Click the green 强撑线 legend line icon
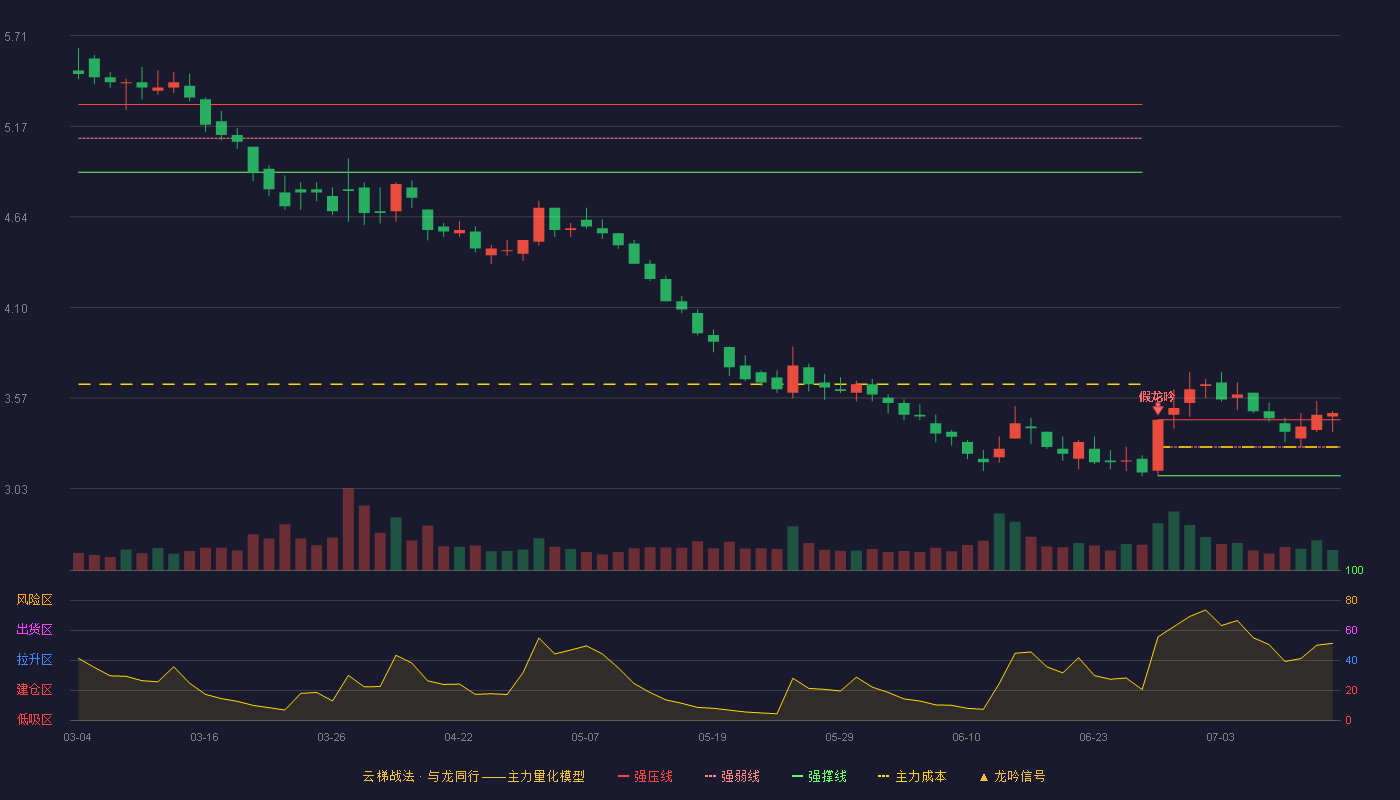 pos(797,776)
